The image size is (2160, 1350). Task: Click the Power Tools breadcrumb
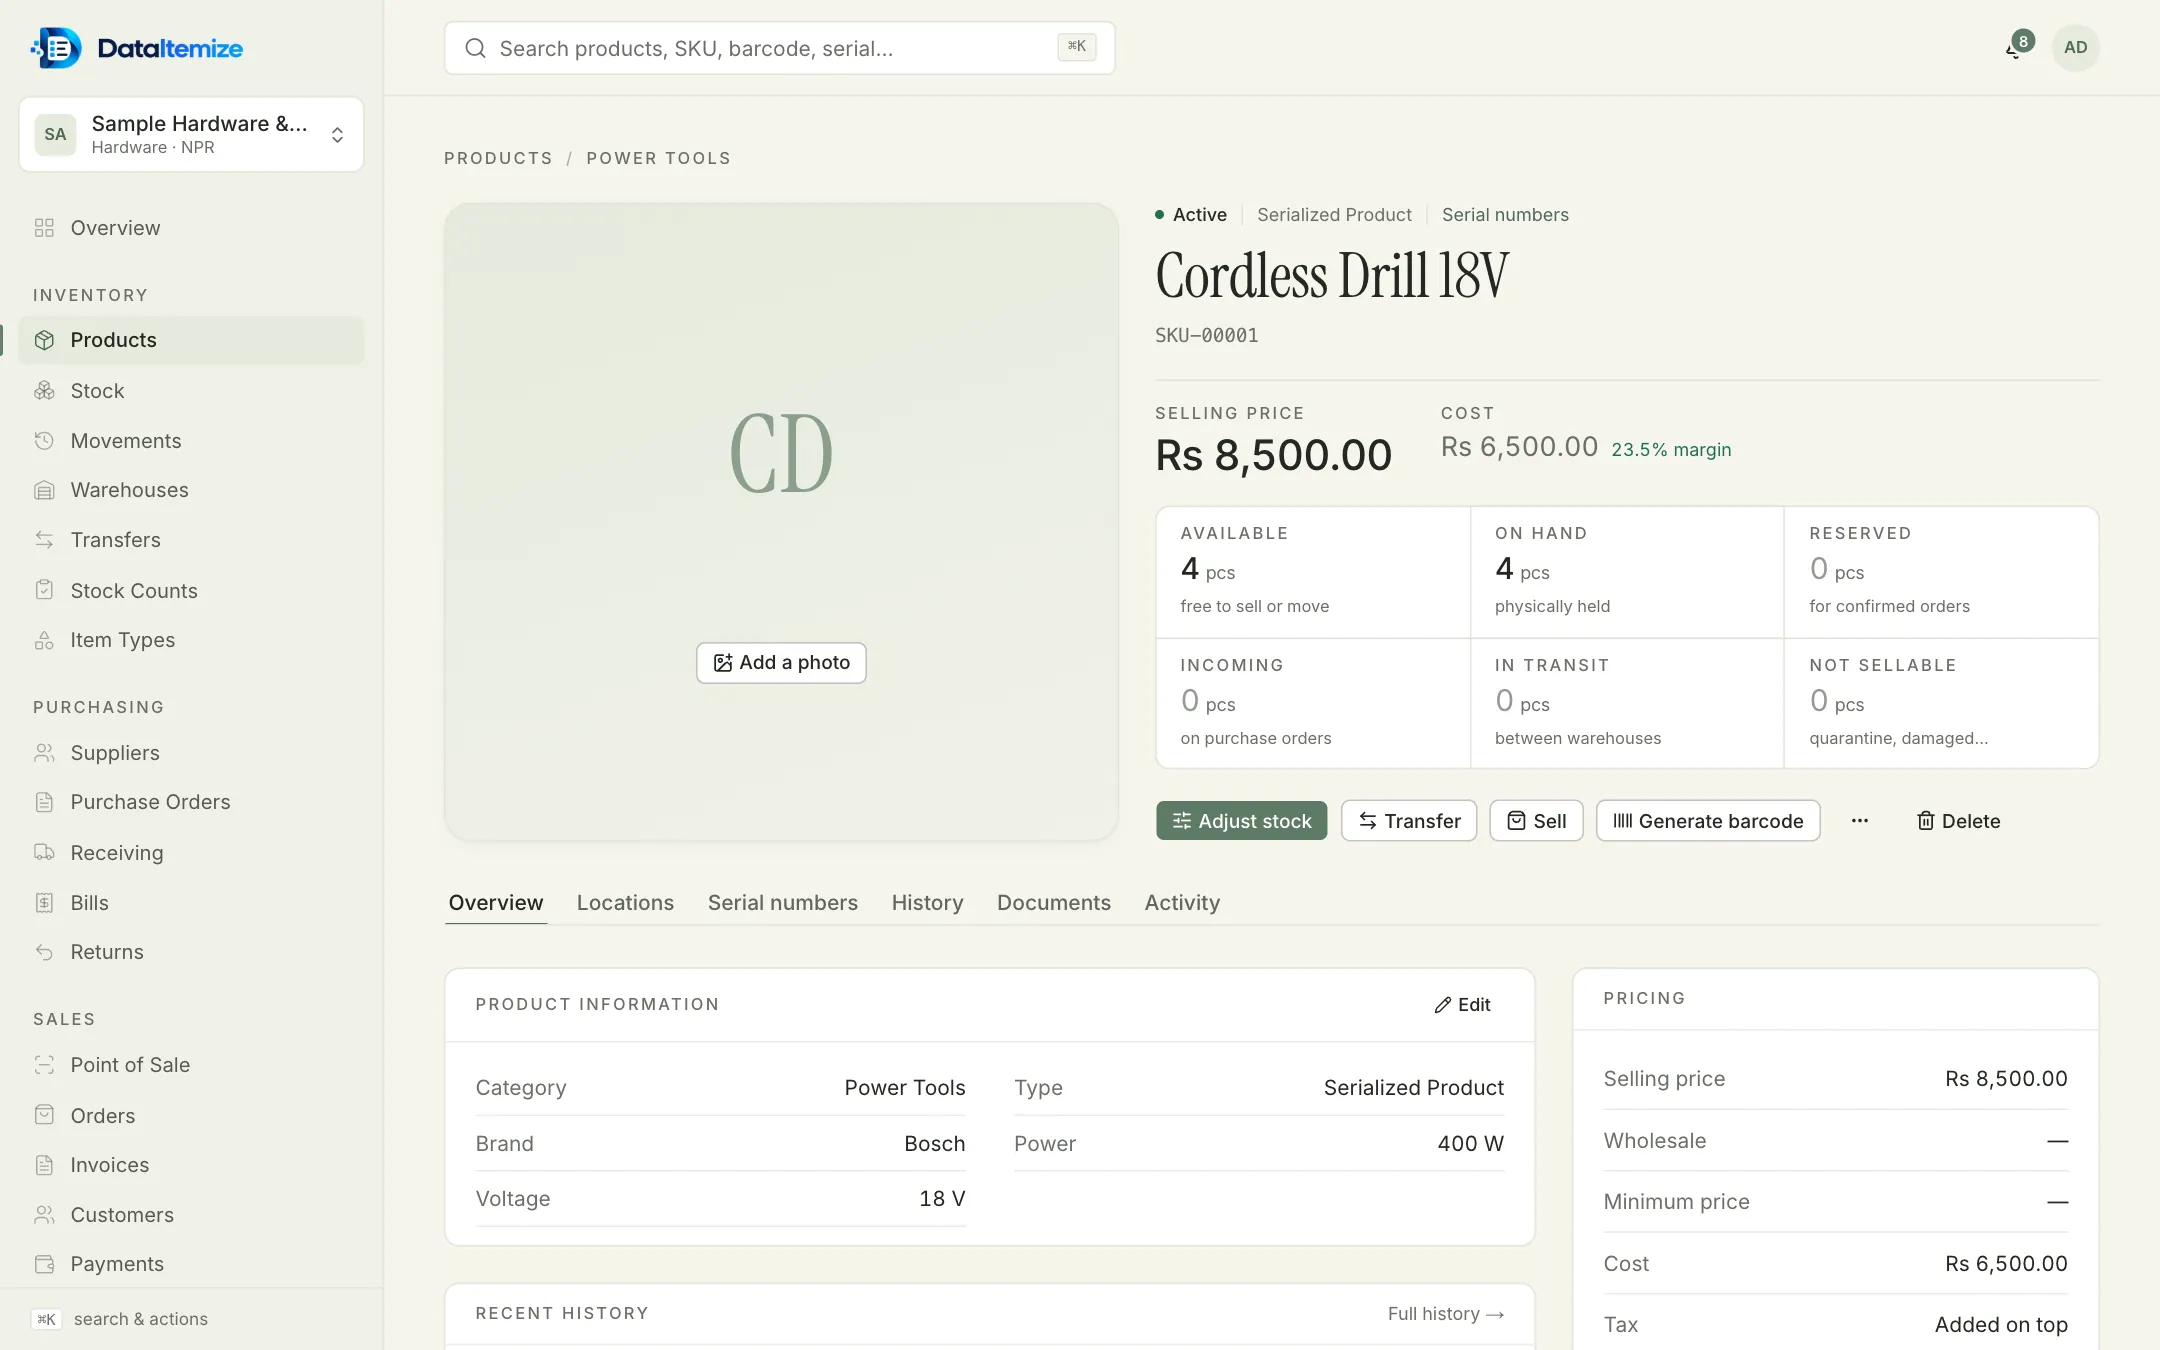[x=658, y=158]
